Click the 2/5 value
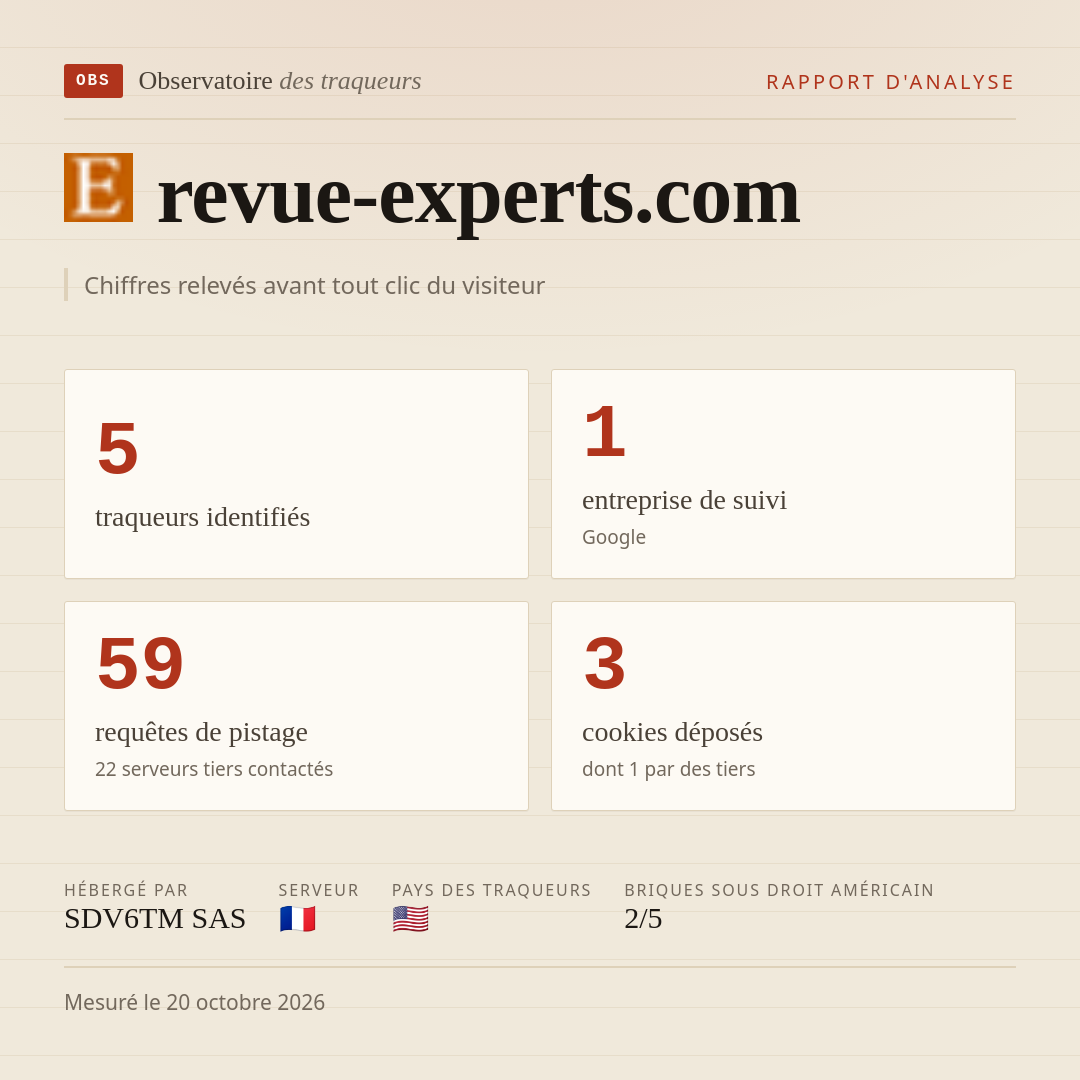The width and height of the screenshot is (1080, 1080). 643,919
